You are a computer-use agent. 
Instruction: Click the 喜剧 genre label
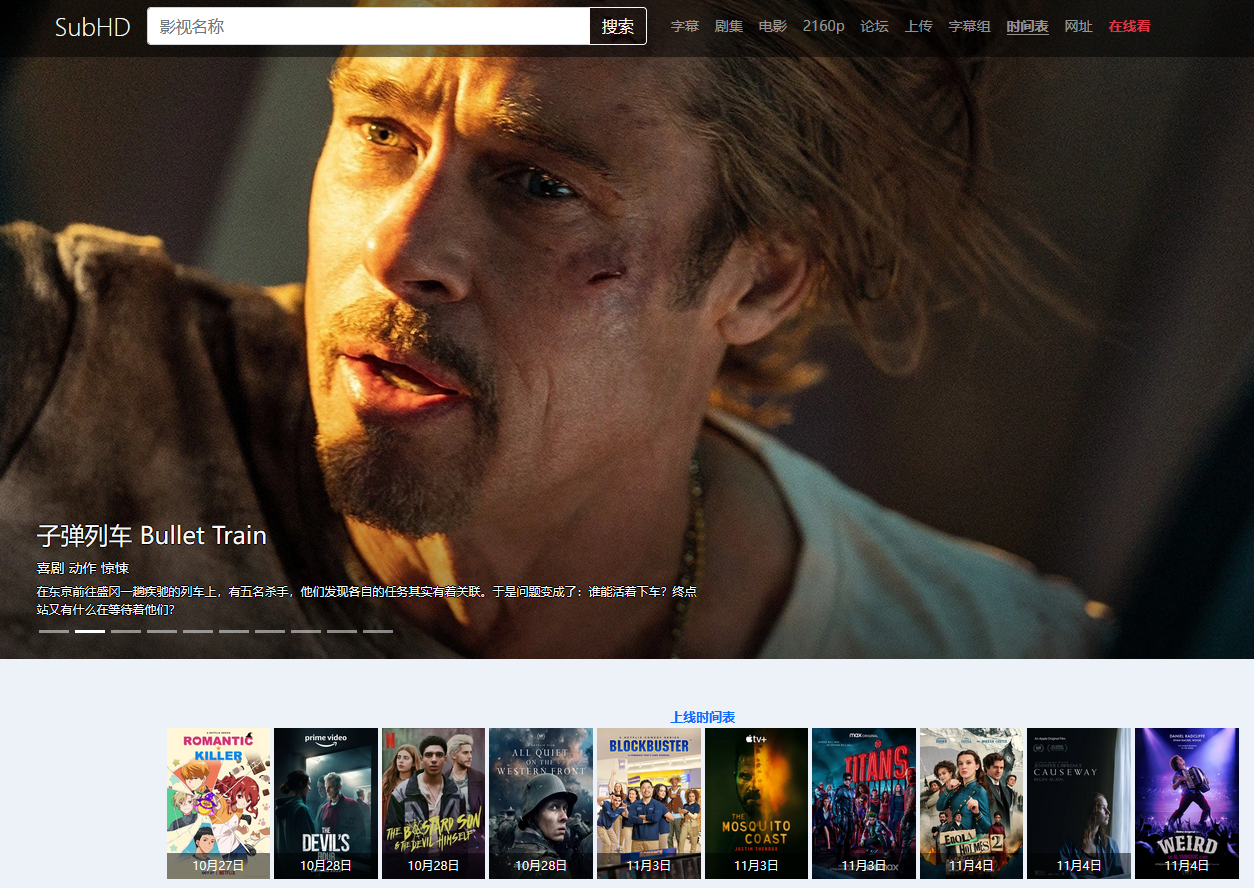(x=51, y=568)
